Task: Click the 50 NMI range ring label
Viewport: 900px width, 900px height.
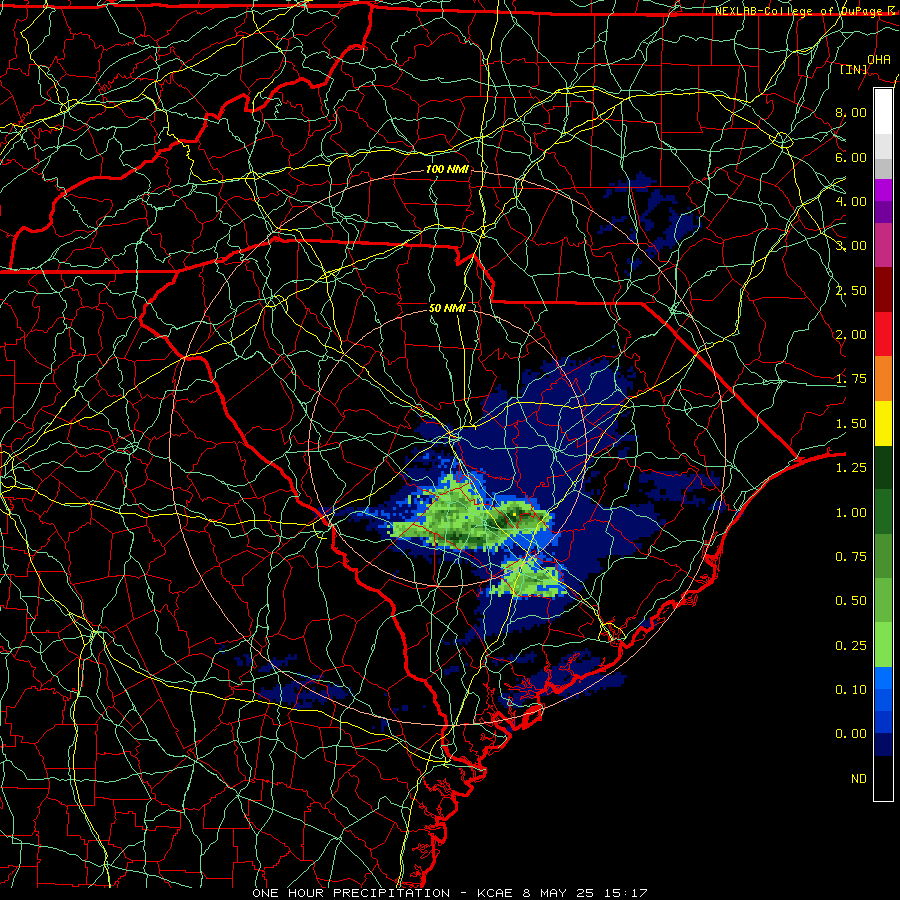Action: 447,308
